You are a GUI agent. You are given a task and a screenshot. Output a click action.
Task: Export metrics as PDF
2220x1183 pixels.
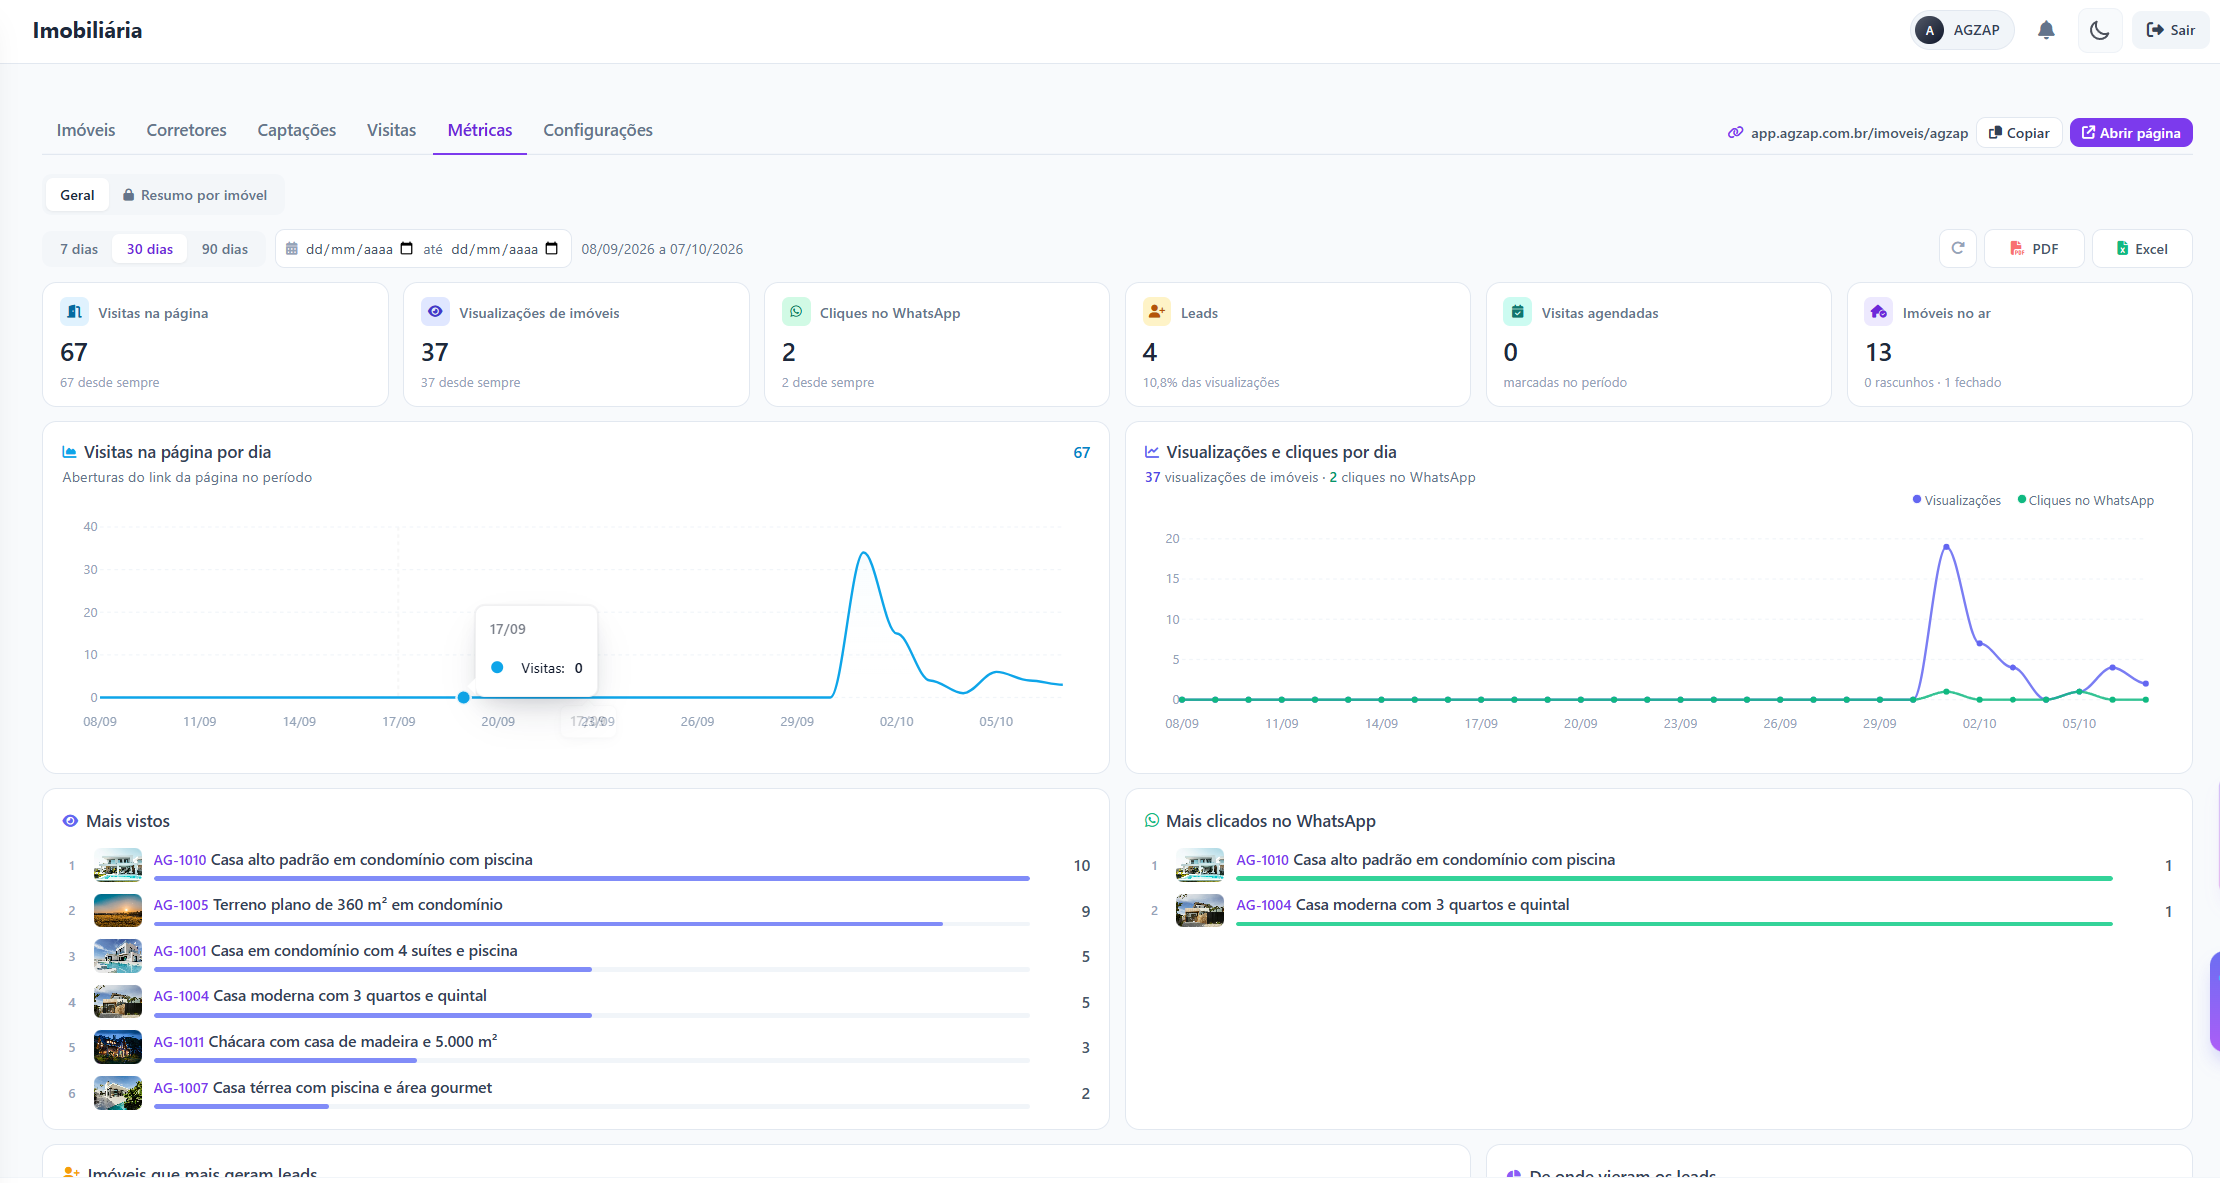tap(2034, 248)
